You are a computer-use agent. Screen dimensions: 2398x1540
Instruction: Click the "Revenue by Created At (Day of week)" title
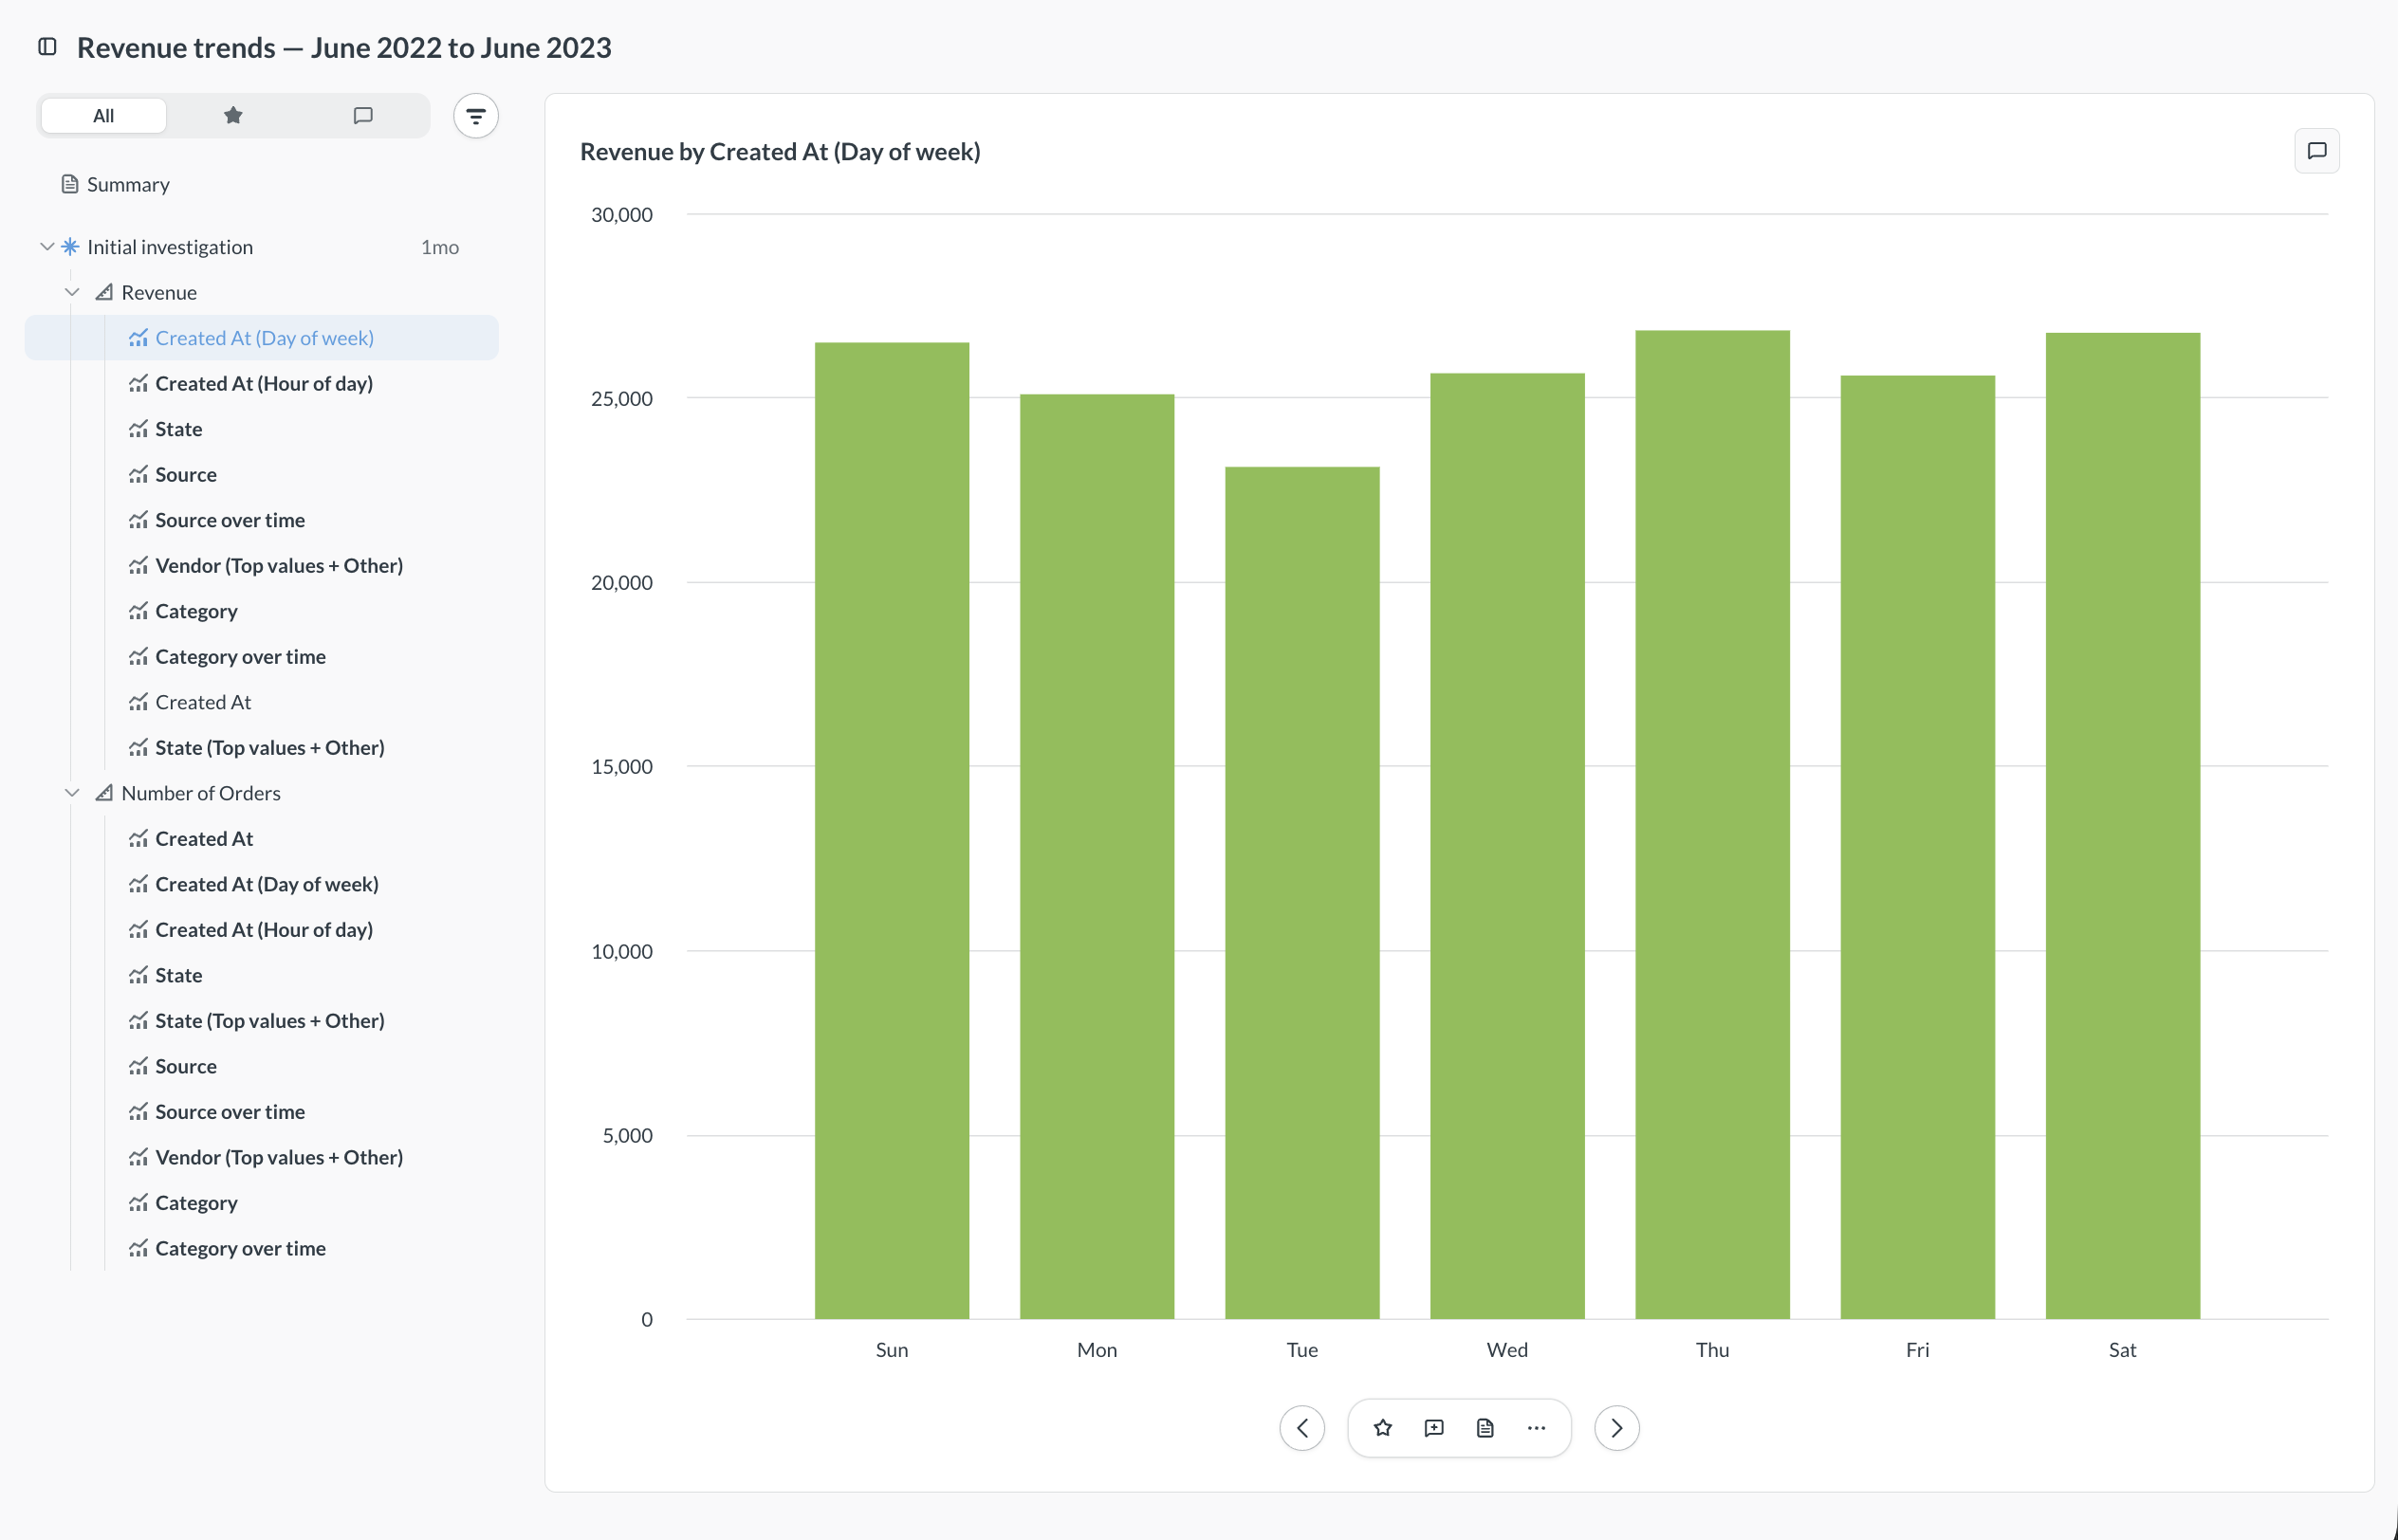click(780, 151)
